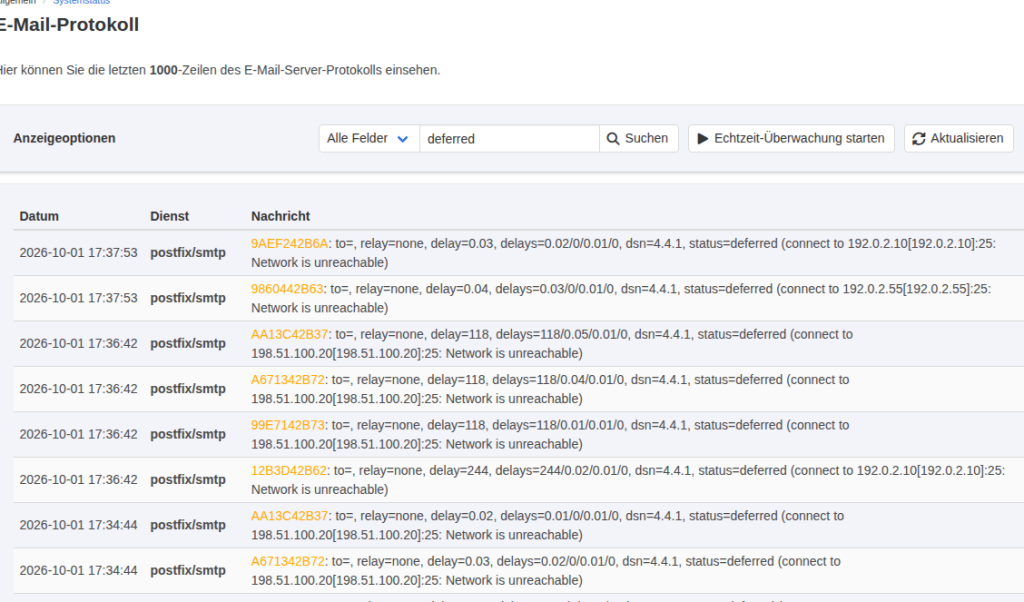
Task: Focus the search field containing deferred
Action: (509, 138)
